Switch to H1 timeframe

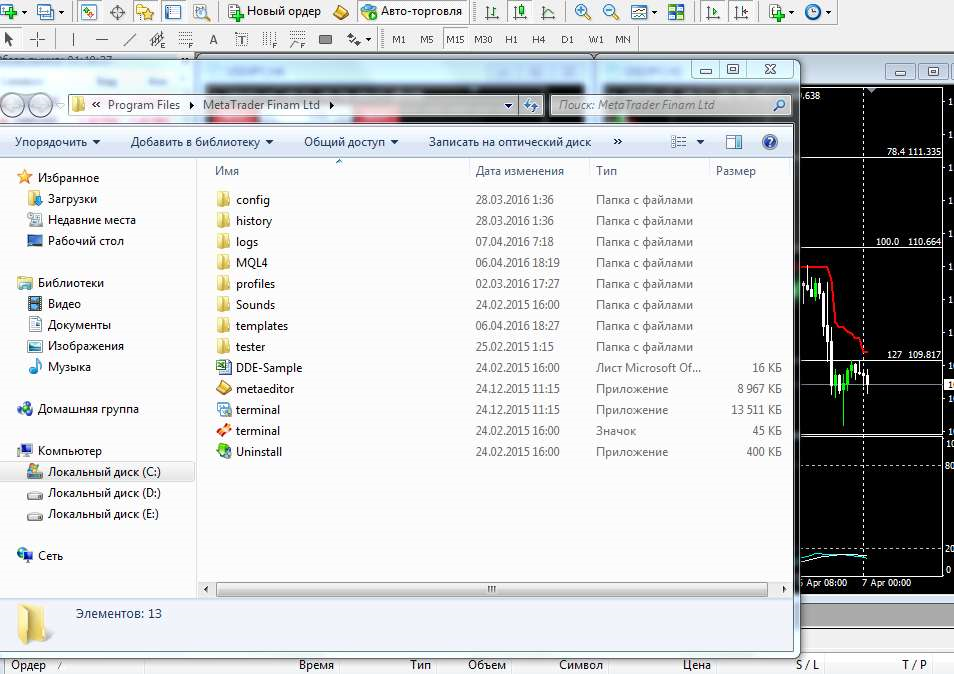[x=511, y=40]
